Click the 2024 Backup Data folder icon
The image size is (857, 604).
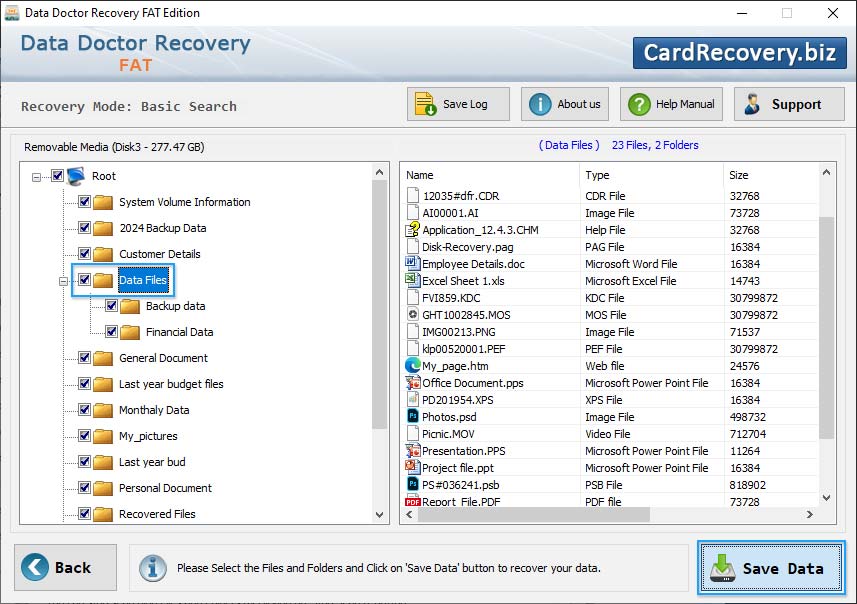pyautogui.click(x=103, y=228)
